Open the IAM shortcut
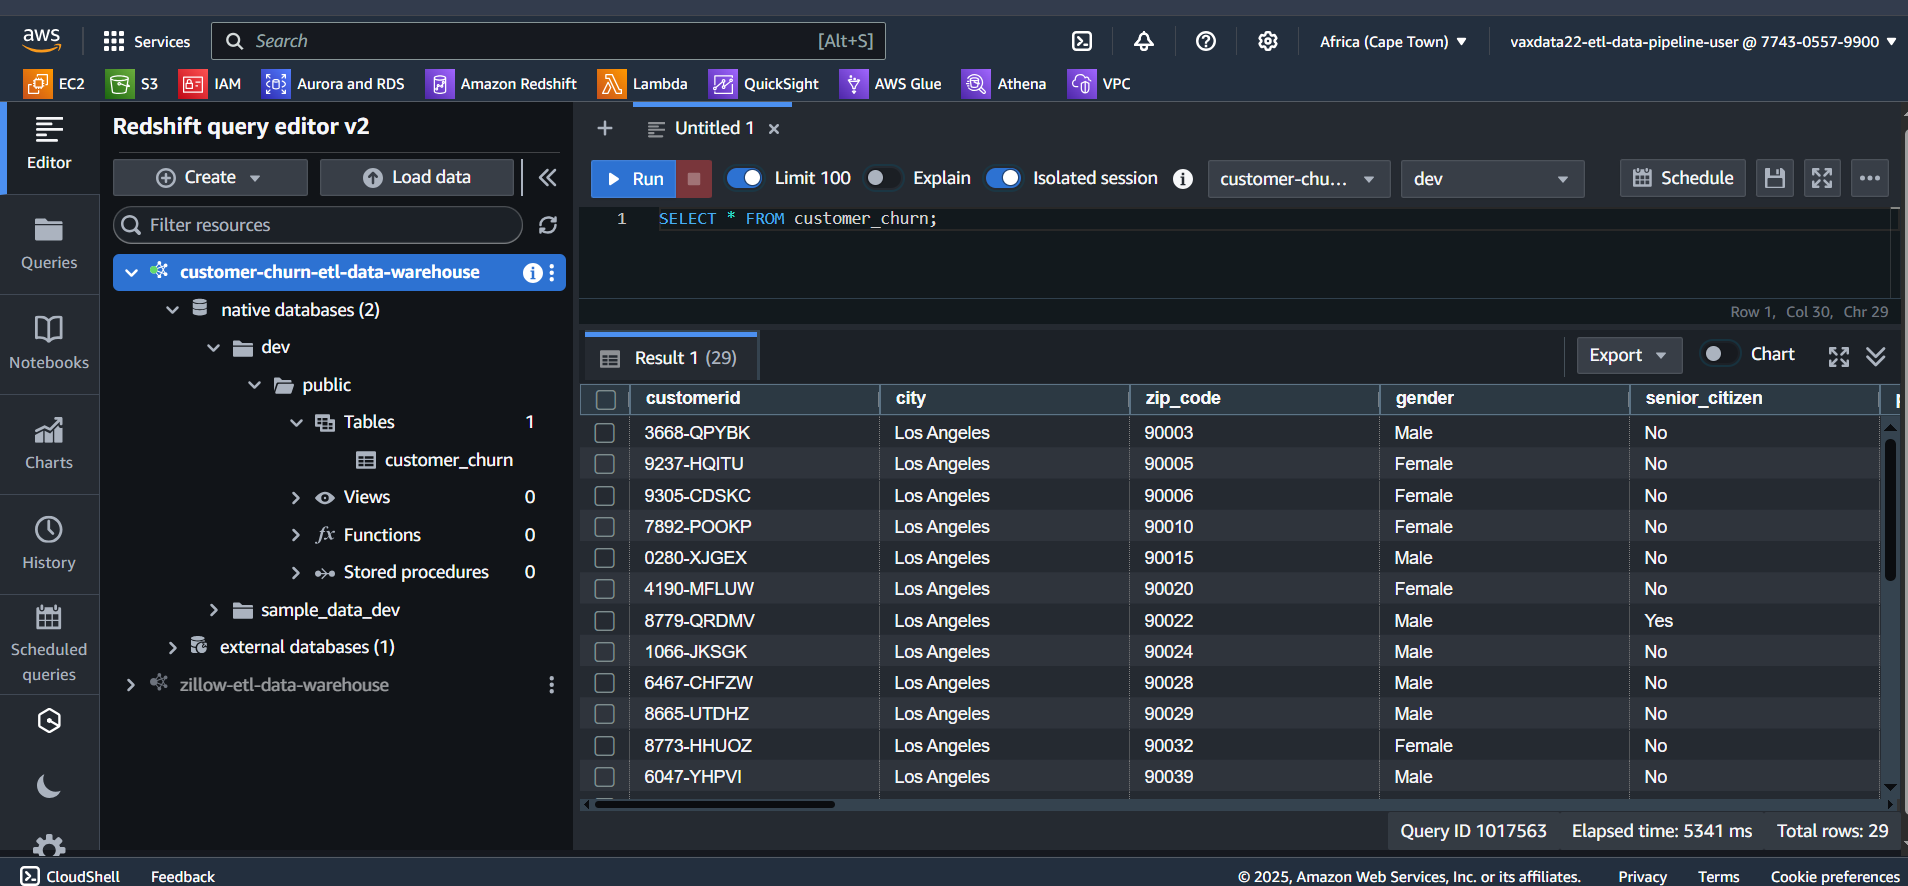 210,84
